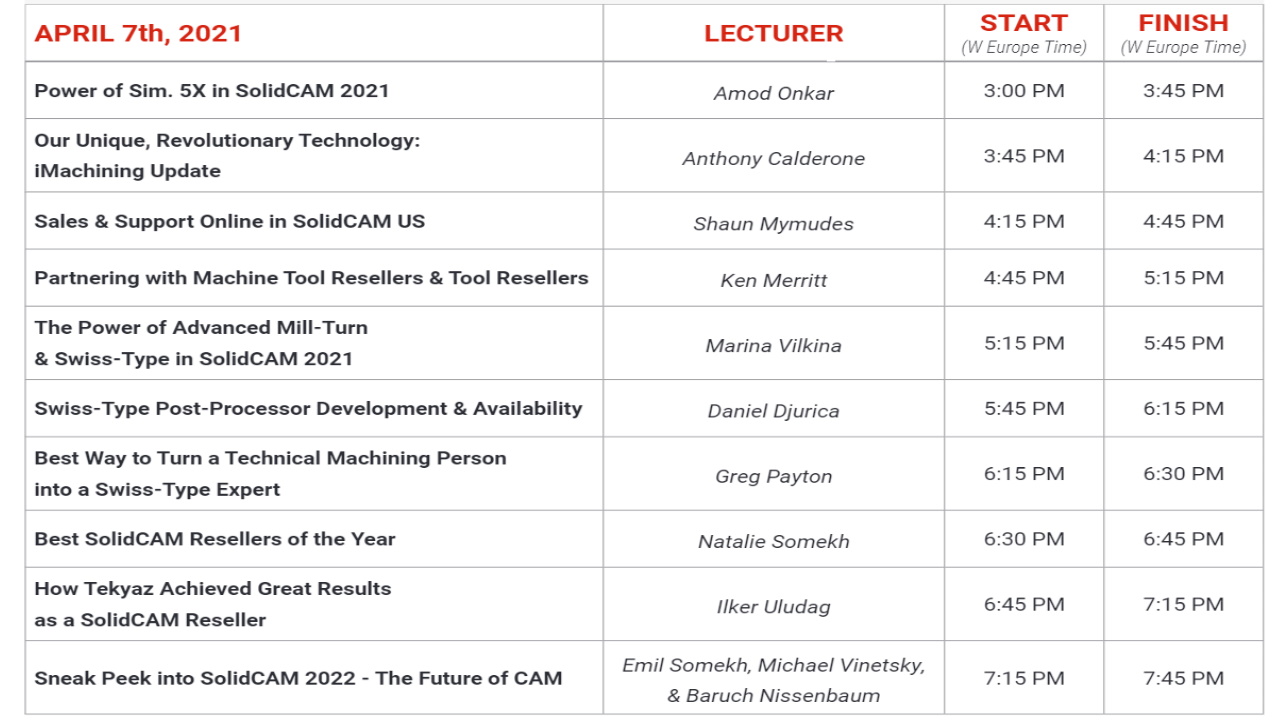Click lecturer name Amod Onkar
Image resolution: width=1280 pixels, height=720 pixels.
click(x=773, y=93)
